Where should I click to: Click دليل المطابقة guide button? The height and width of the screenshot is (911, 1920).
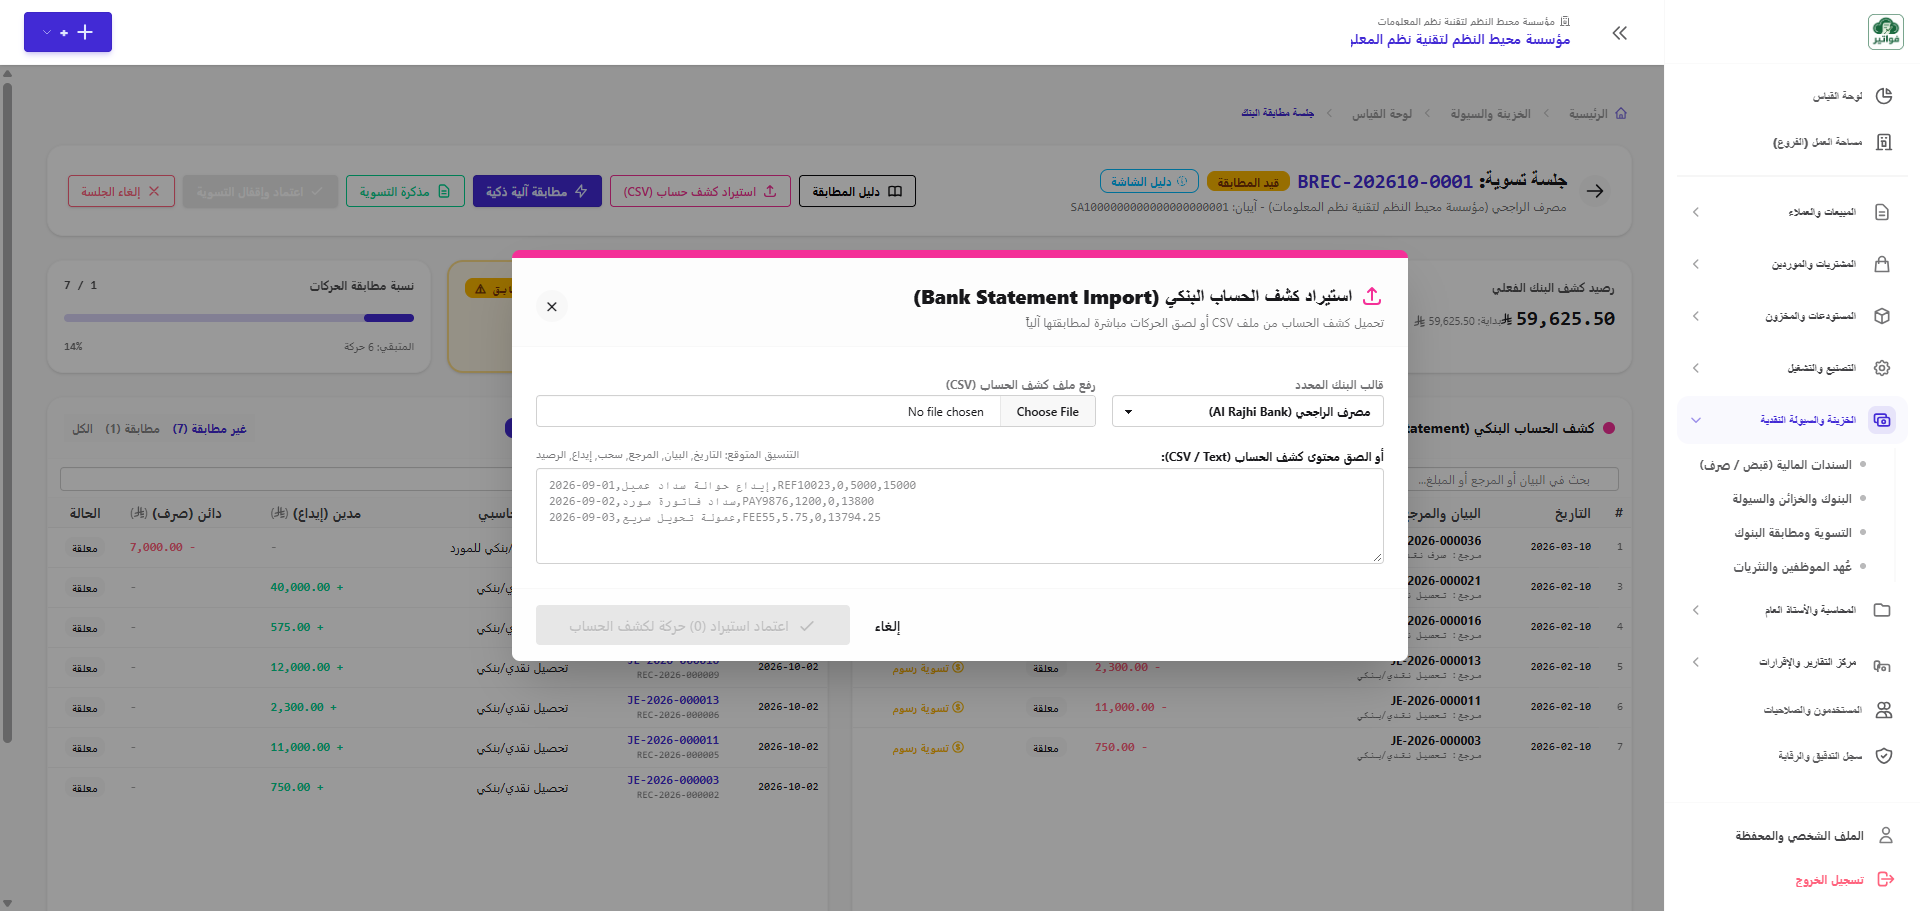tap(857, 191)
